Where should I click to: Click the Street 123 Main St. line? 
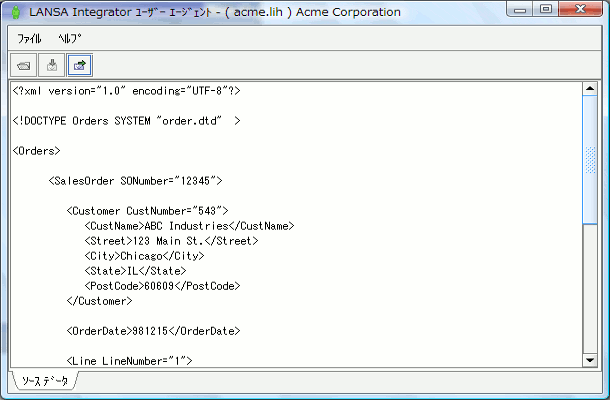pos(171,241)
